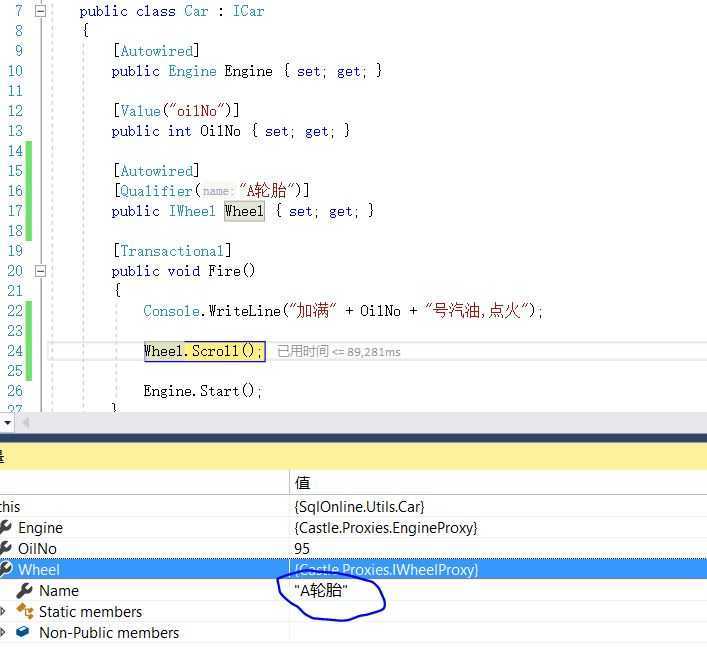Select the Wheel row in Locals

[x=354, y=569]
